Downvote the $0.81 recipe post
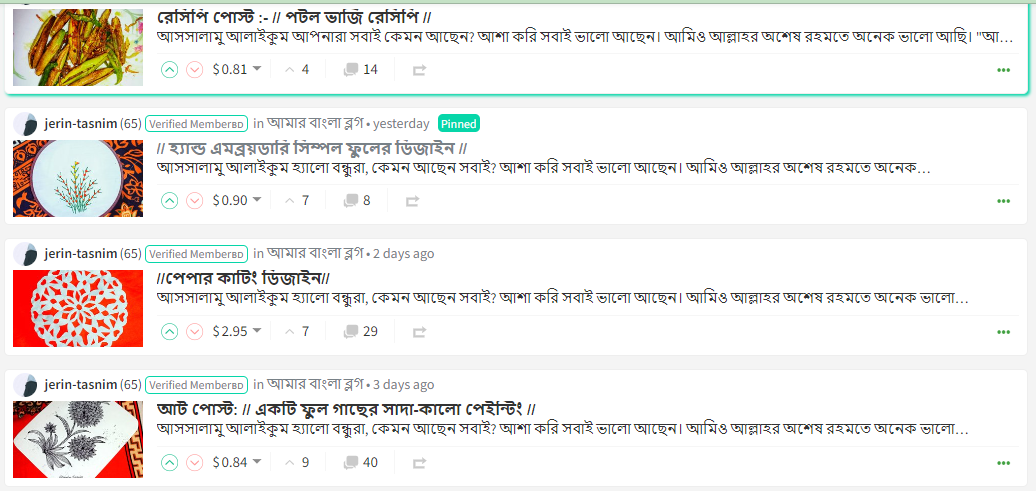This screenshot has width=1036, height=491. click(x=195, y=69)
